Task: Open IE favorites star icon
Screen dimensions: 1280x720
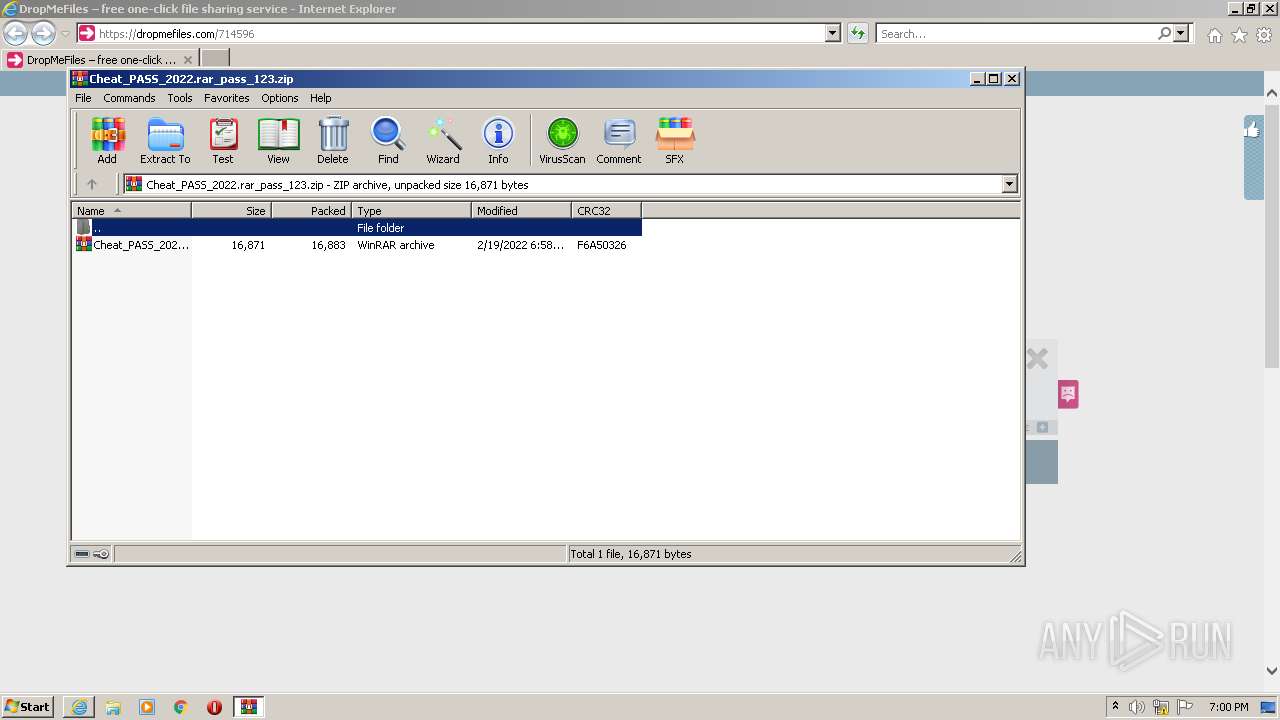Action: point(1239,35)
